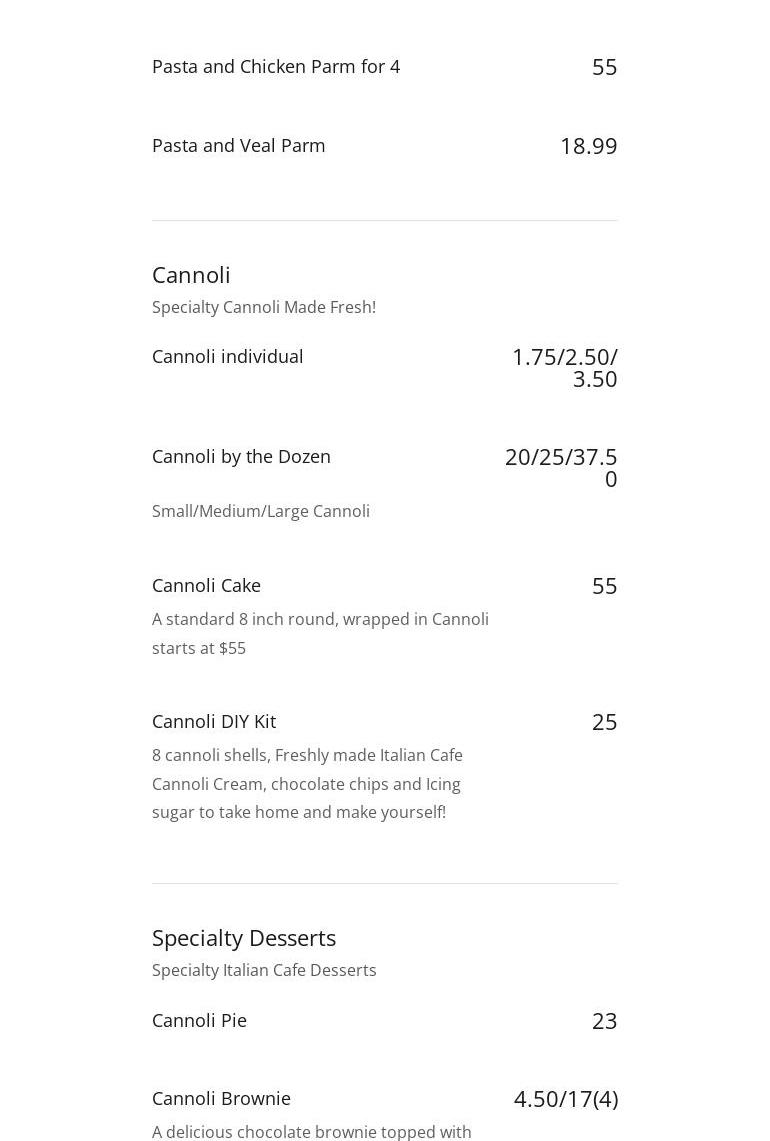Click the Specialty Cannoli Made Fresh subtitle
This screenshot has width=770, height=1141.
coord(263,307)
